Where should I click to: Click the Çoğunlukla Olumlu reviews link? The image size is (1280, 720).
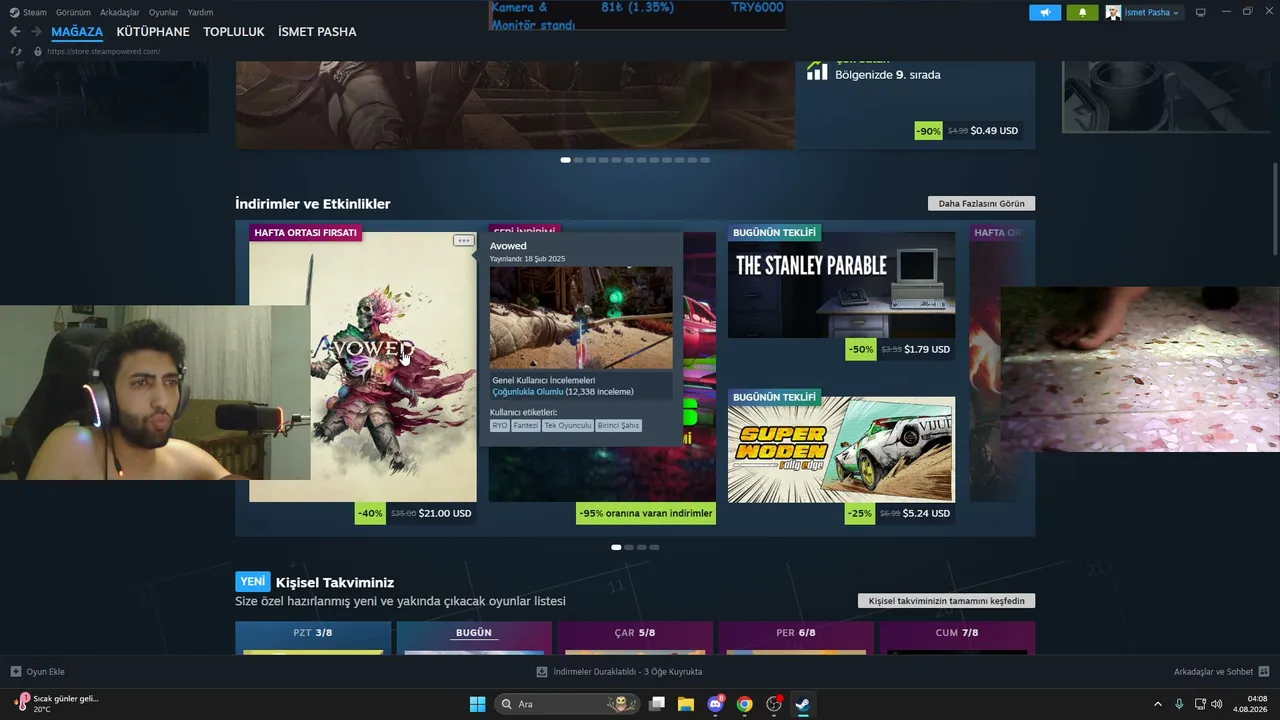click(528, 392)
